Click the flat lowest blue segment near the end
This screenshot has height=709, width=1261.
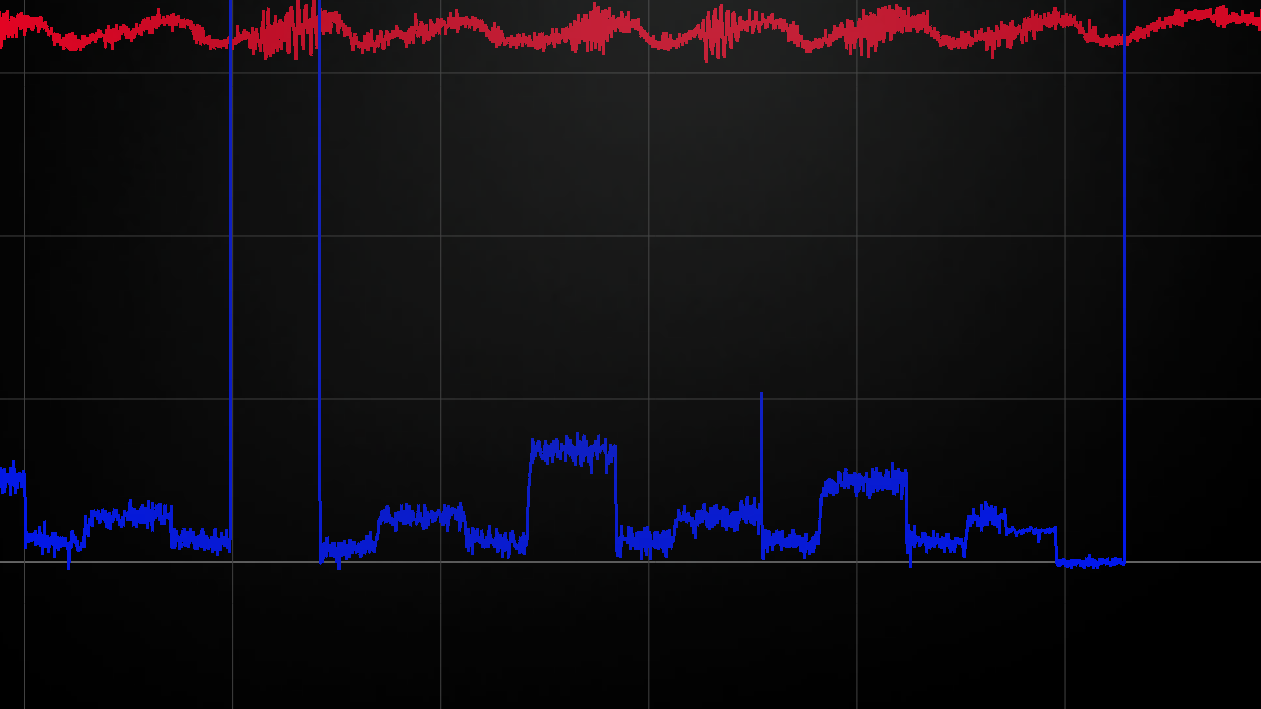pyautogui.click(x=1090, y=563)
